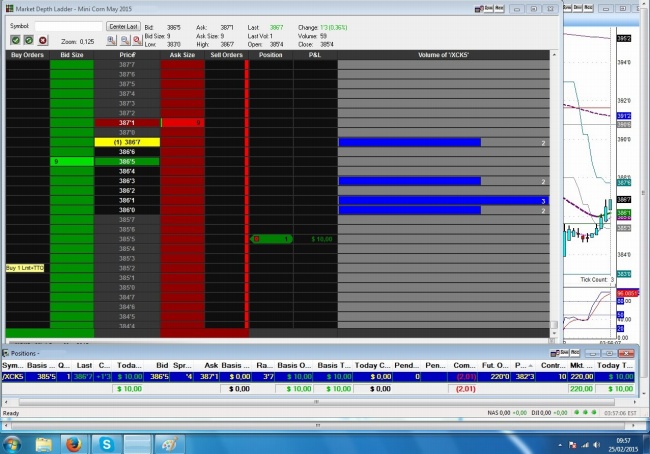Image resolution: width=650 pixels, height=454 pixels.
Task: Click the Position column header in the ladder
Action: pos(271,55)
